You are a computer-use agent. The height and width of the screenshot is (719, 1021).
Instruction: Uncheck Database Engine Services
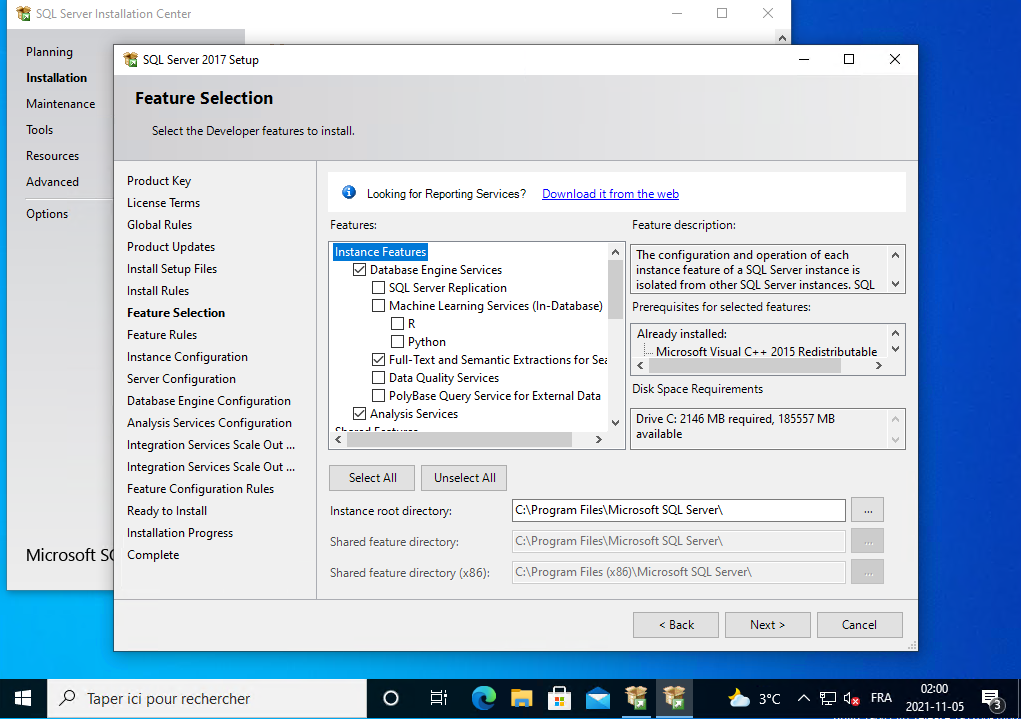[x=360, y=270]
